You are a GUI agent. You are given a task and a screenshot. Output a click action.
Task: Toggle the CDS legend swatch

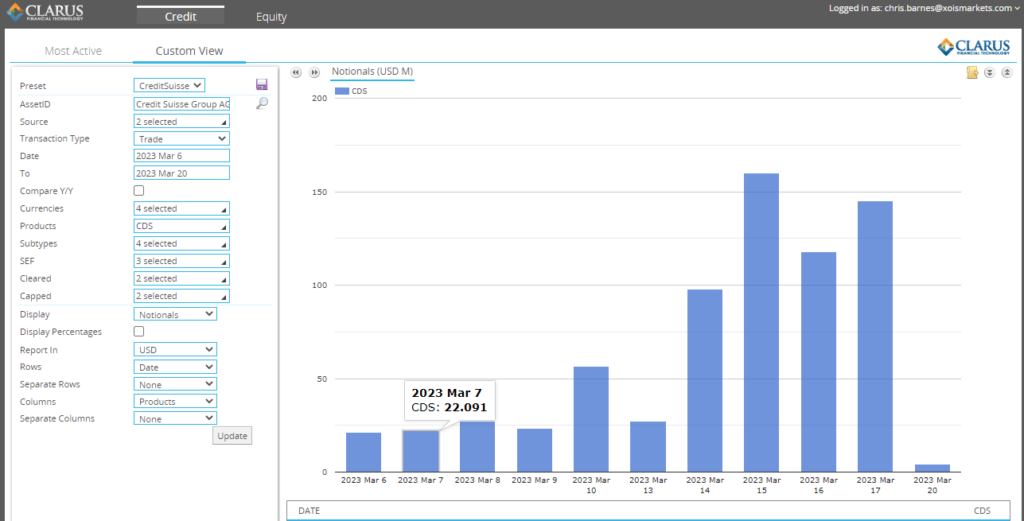342,91
